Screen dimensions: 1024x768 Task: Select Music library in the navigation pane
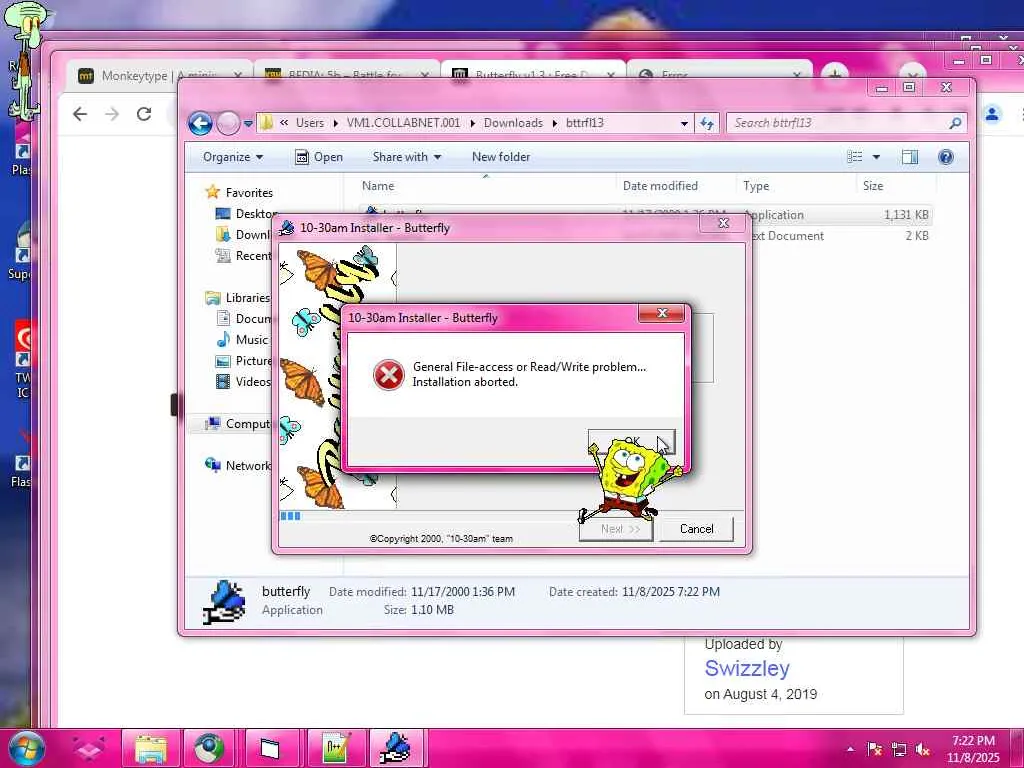click(242, 340)
